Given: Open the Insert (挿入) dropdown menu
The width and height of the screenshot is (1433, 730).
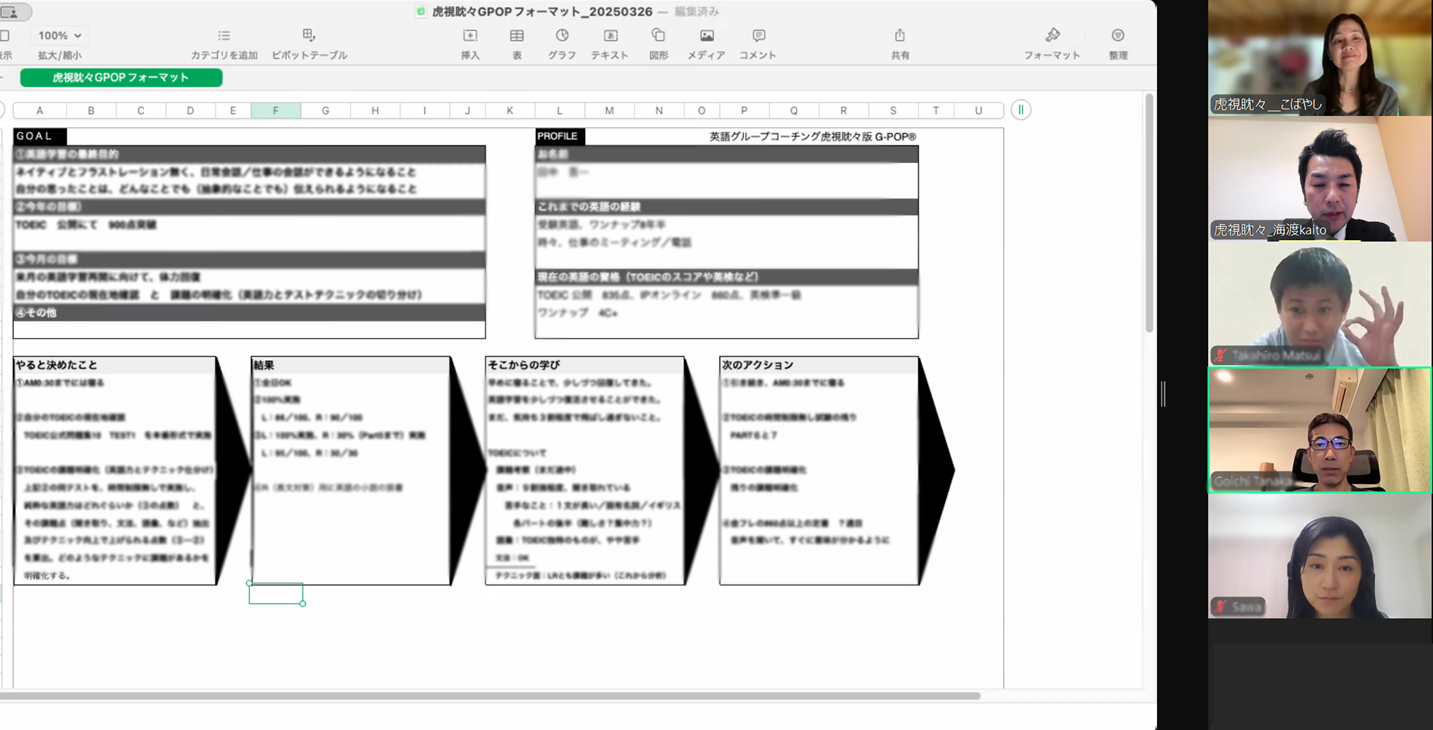Looking at the screenshot, I should pos(470,36).
